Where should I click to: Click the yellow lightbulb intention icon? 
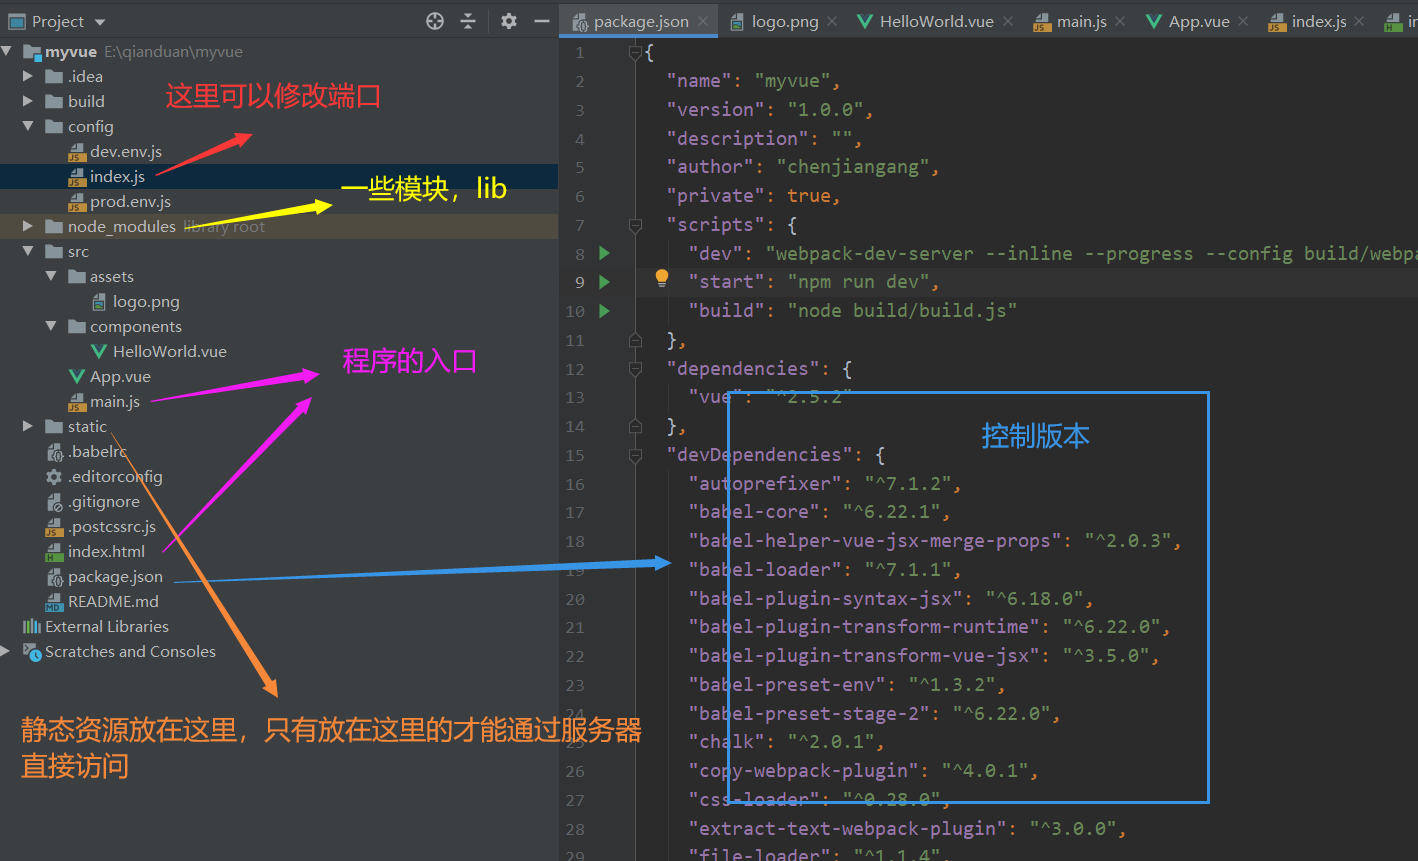pos(661,278)
